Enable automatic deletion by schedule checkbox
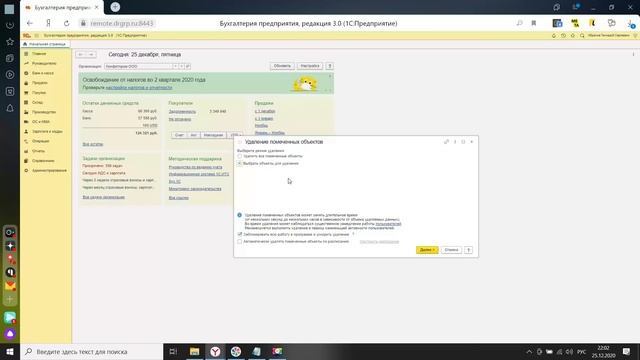 [x=240, y=242]
